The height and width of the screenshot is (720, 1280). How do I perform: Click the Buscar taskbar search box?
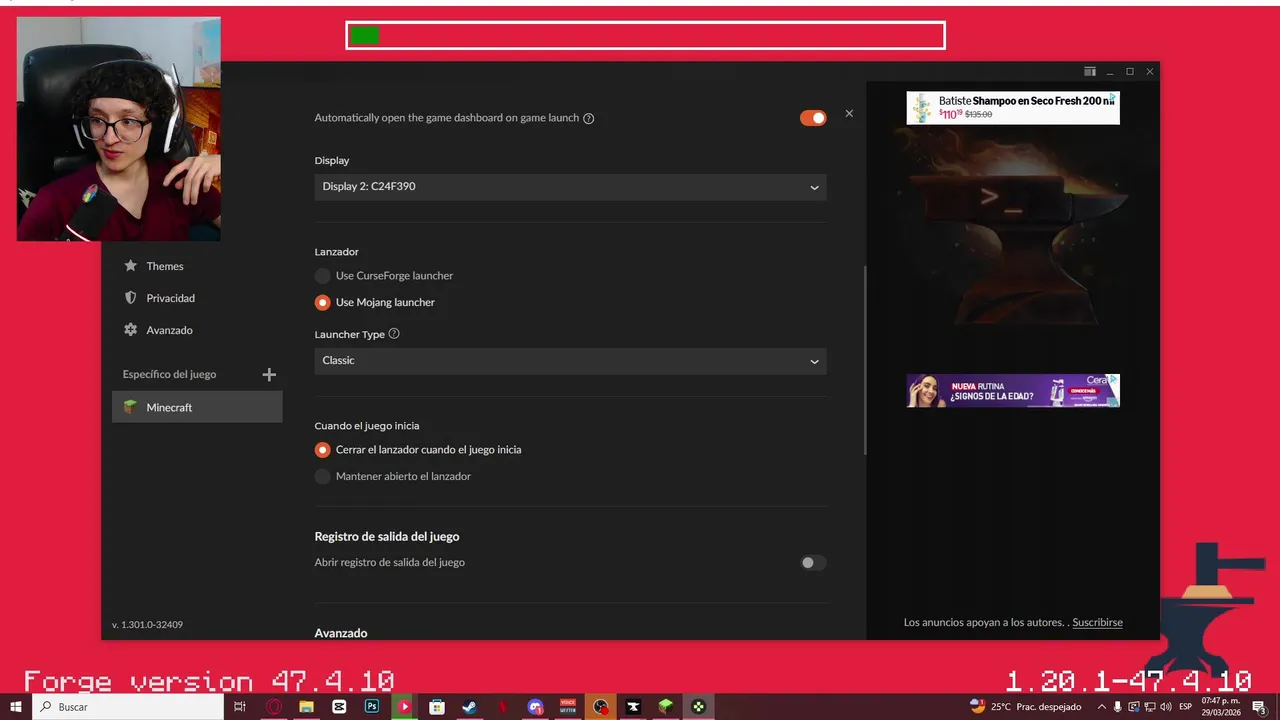(127, 707)
